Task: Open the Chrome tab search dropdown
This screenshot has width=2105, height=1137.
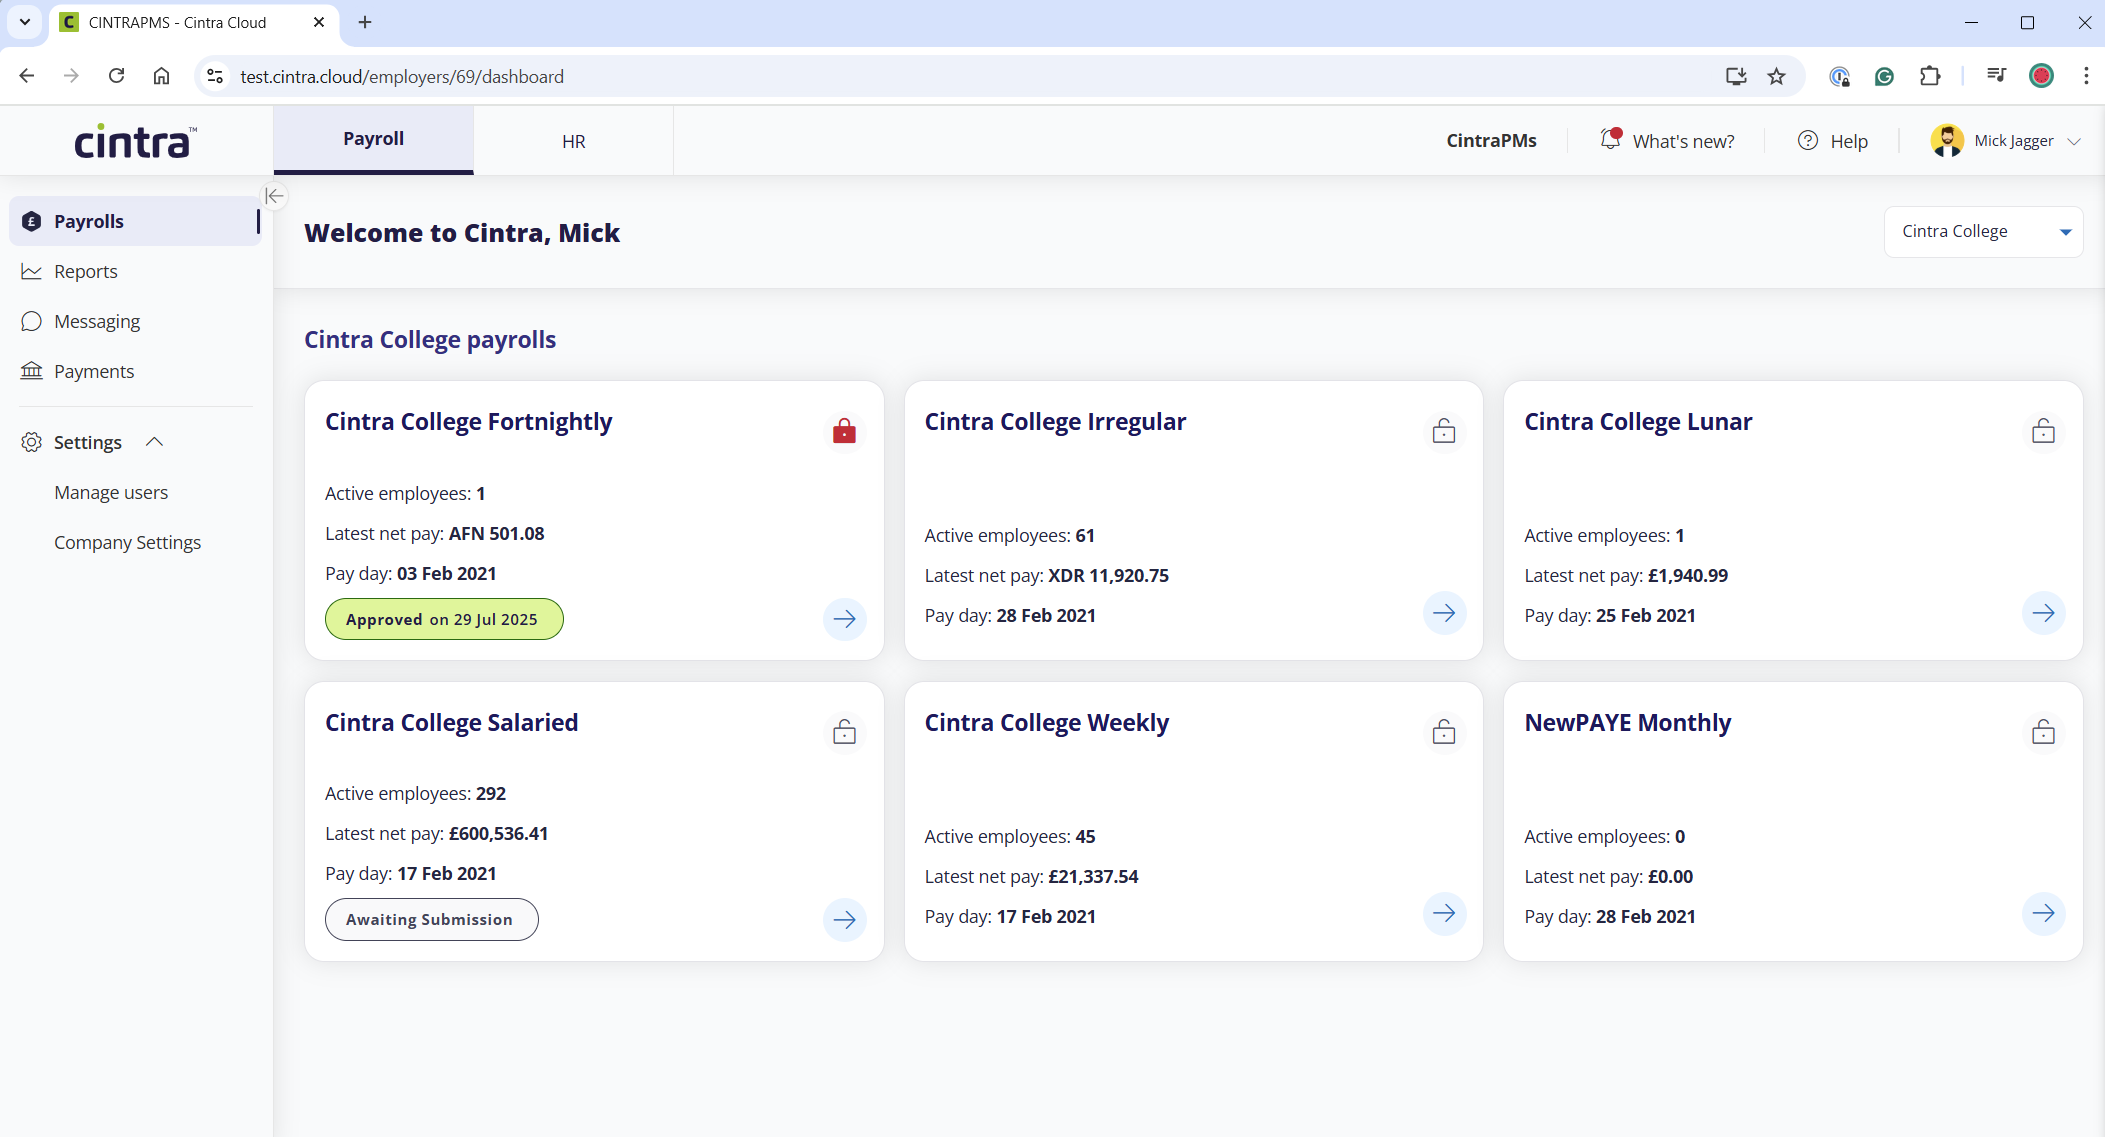Action: pos(24,21)
